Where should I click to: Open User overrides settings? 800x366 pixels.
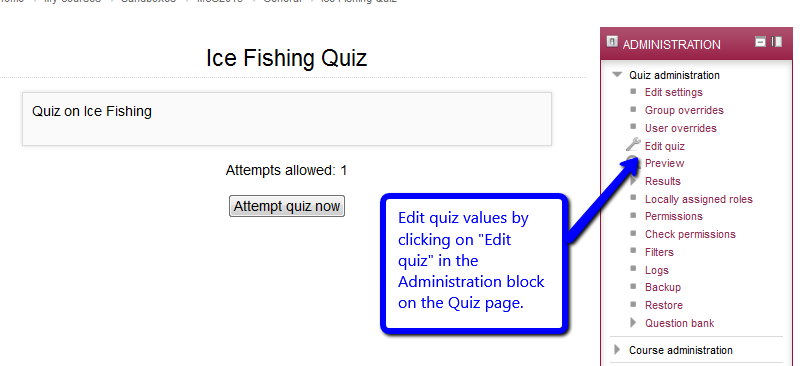681,128
